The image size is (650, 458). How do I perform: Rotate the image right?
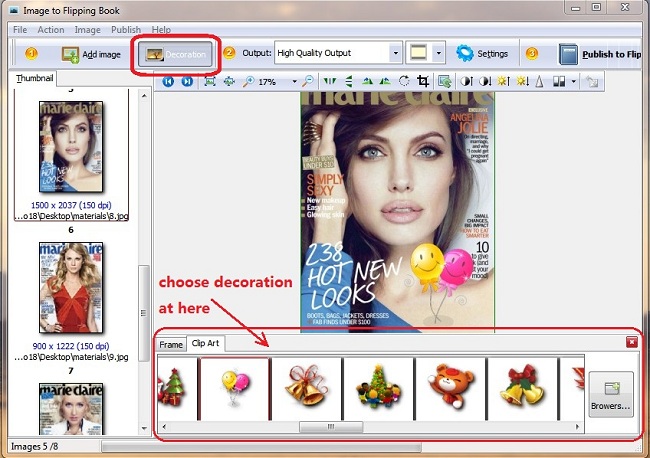(385, 81)
